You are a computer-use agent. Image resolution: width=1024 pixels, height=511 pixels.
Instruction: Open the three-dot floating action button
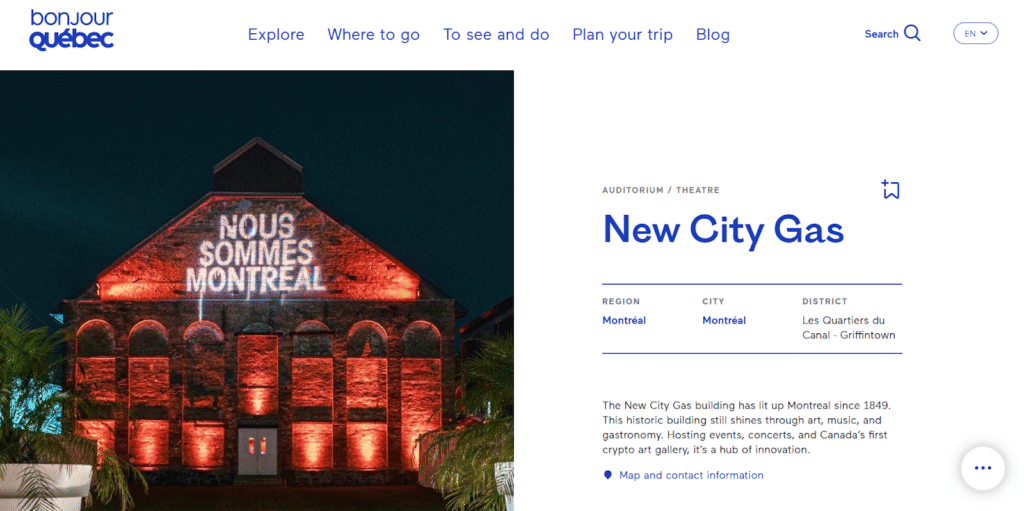[982, 468]
